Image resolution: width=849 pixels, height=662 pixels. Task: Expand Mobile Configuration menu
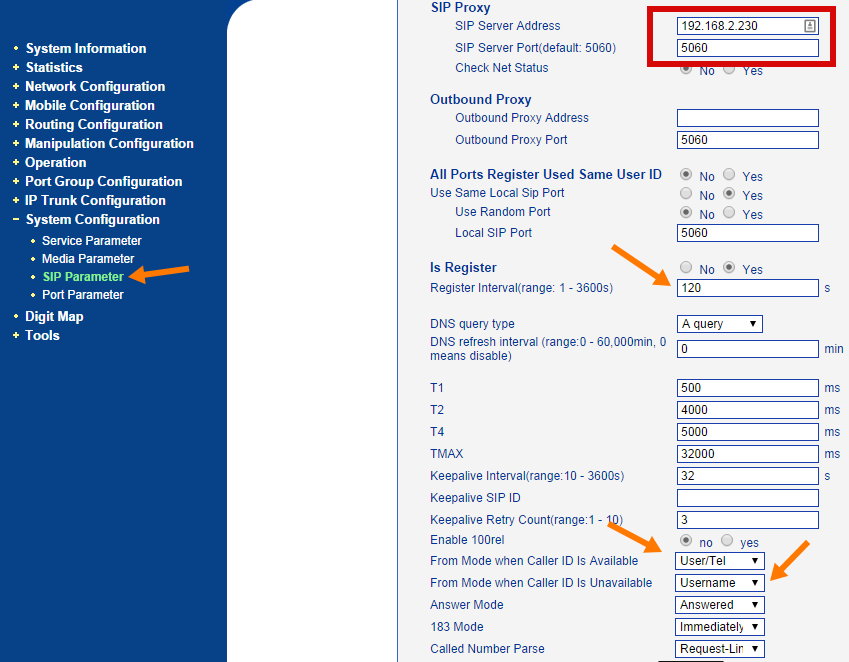pos(90,106)
